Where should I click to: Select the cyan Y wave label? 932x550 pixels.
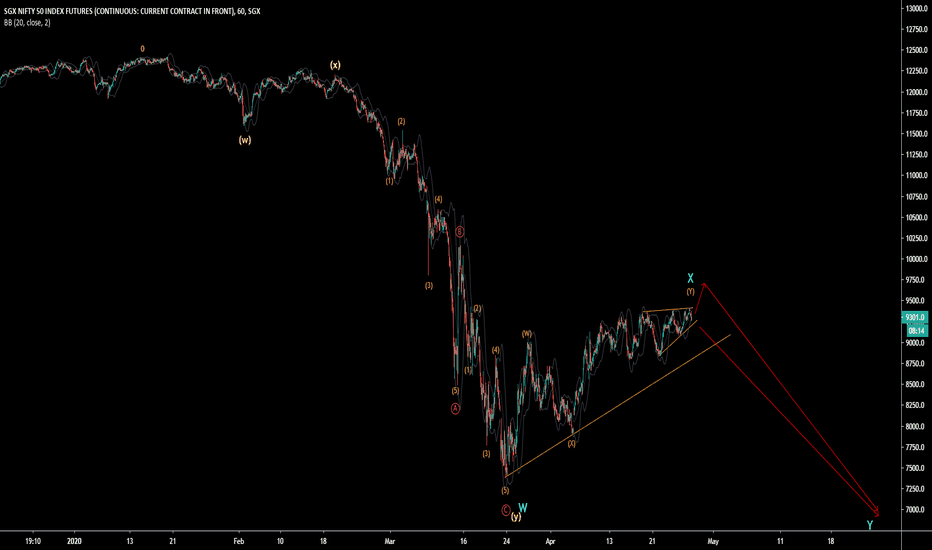pos(870,525)
